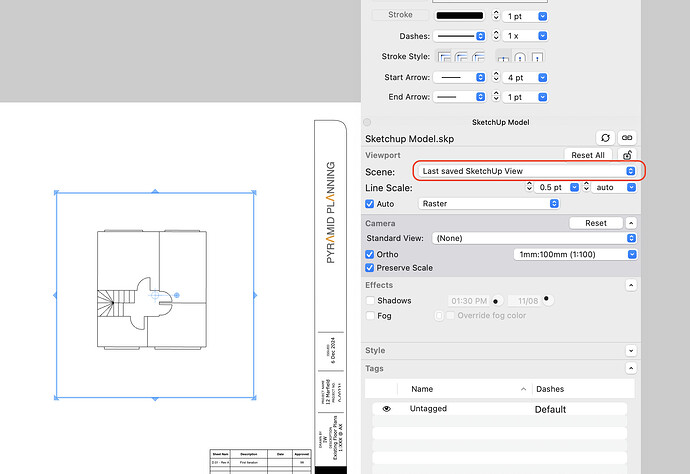Sort tags by the Name column header
Viewport: 690px width, 474px height.
(x=423, y=388)
